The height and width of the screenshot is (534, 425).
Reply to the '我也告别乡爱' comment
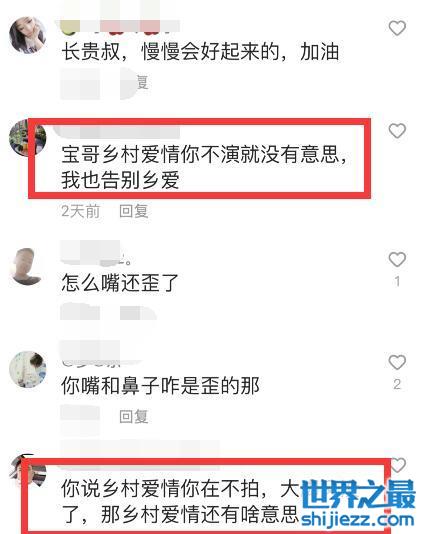click(133, 211)
